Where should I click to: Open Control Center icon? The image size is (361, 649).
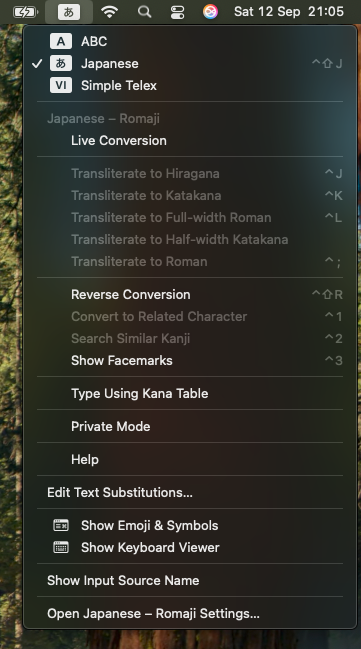coord(177,12)
